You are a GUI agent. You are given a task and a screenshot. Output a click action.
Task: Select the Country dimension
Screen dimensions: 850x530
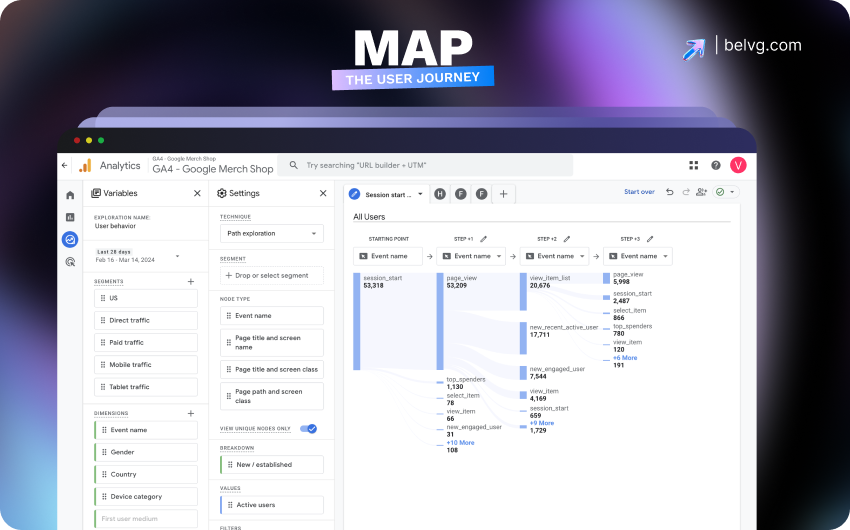coord(146,474)
